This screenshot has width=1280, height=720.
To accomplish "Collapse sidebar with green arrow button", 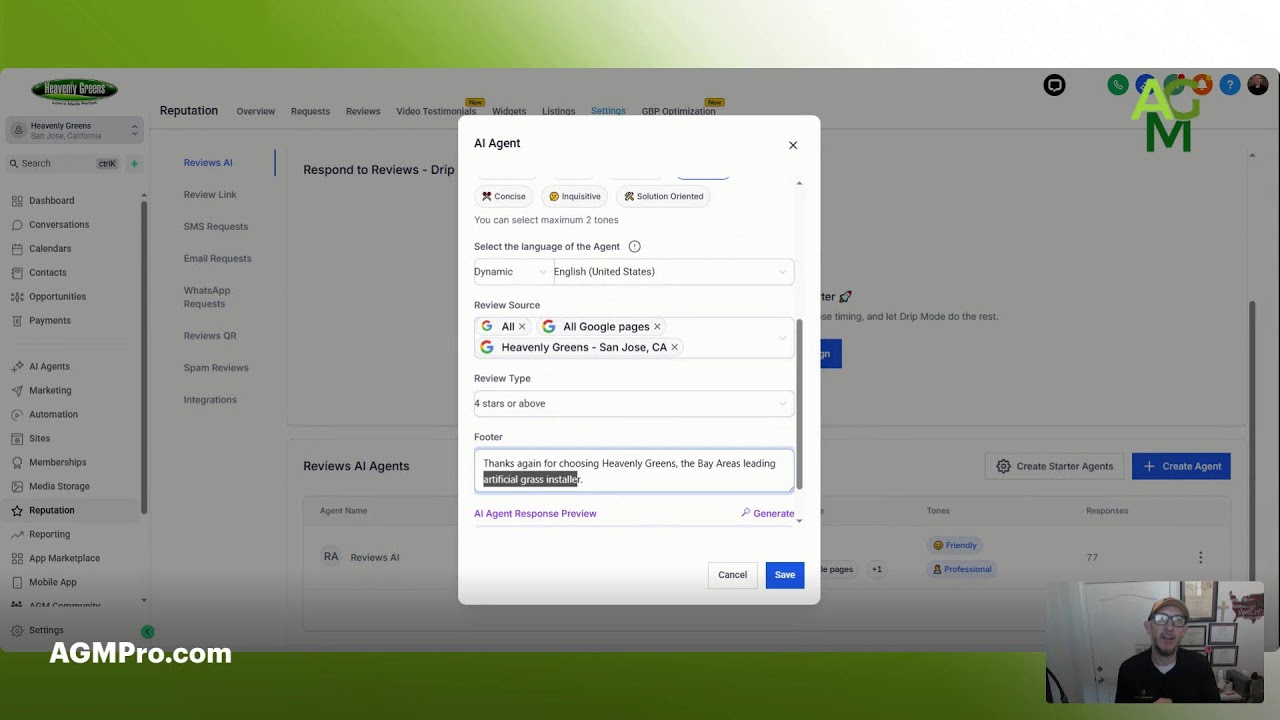I will [x=148, y=631].
